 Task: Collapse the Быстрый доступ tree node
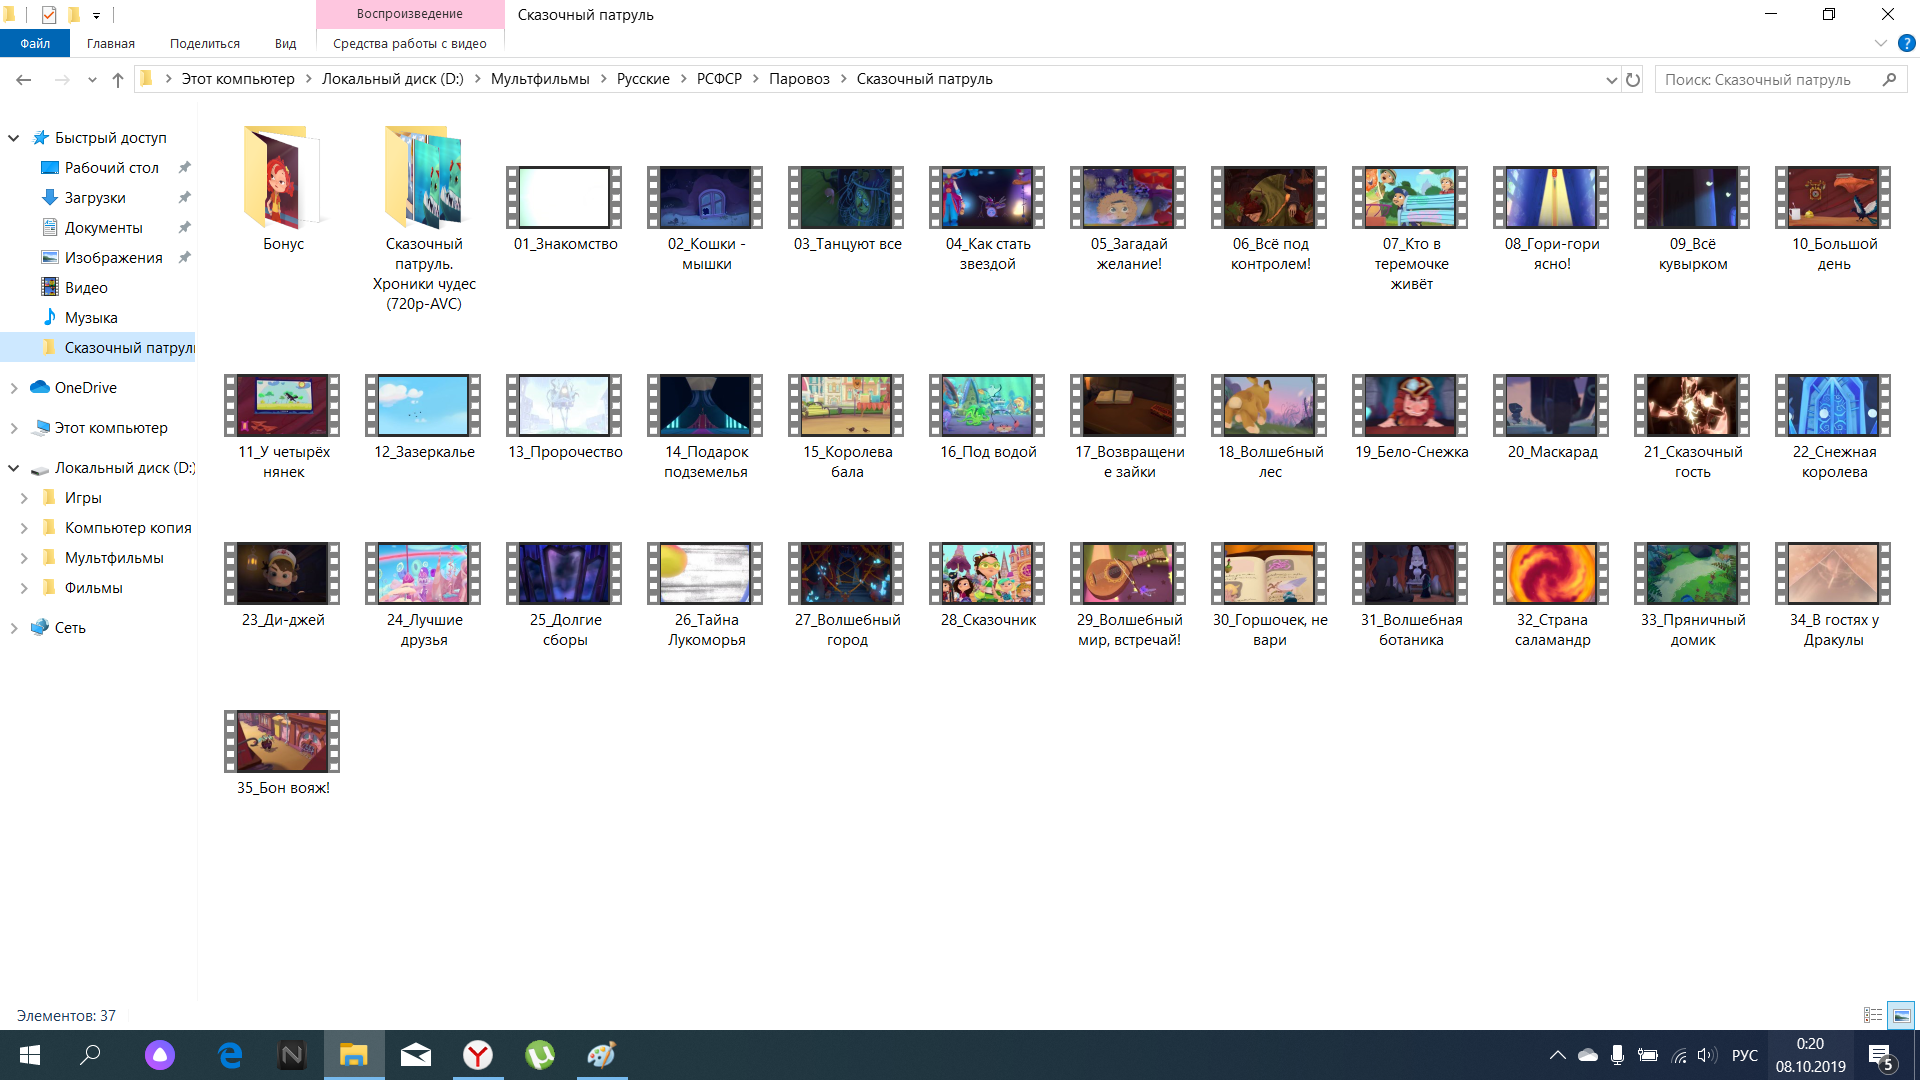[14, 138]
